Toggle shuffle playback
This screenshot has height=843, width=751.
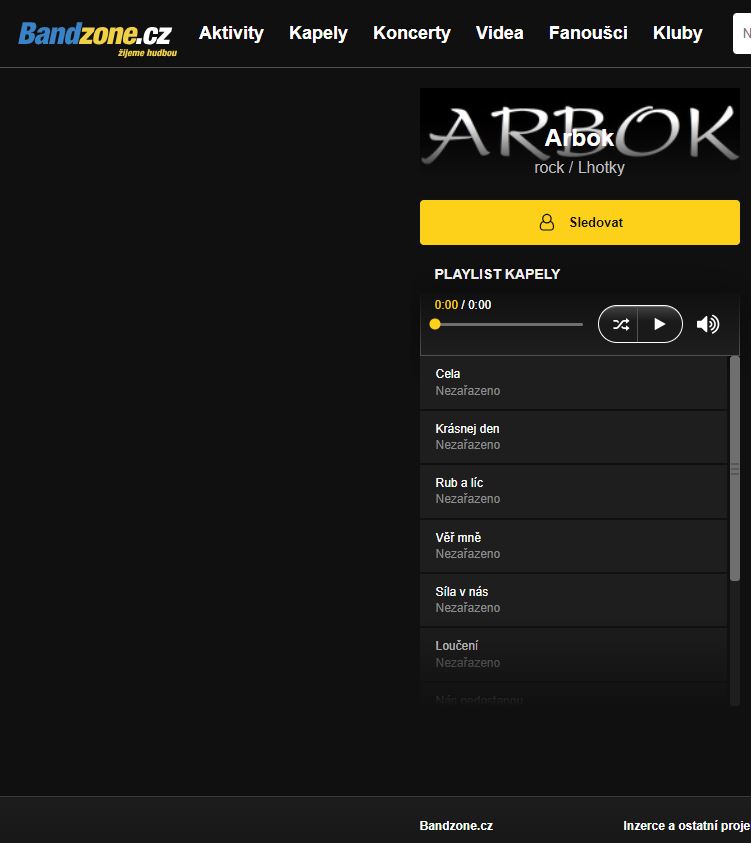[x=620, y=324]
